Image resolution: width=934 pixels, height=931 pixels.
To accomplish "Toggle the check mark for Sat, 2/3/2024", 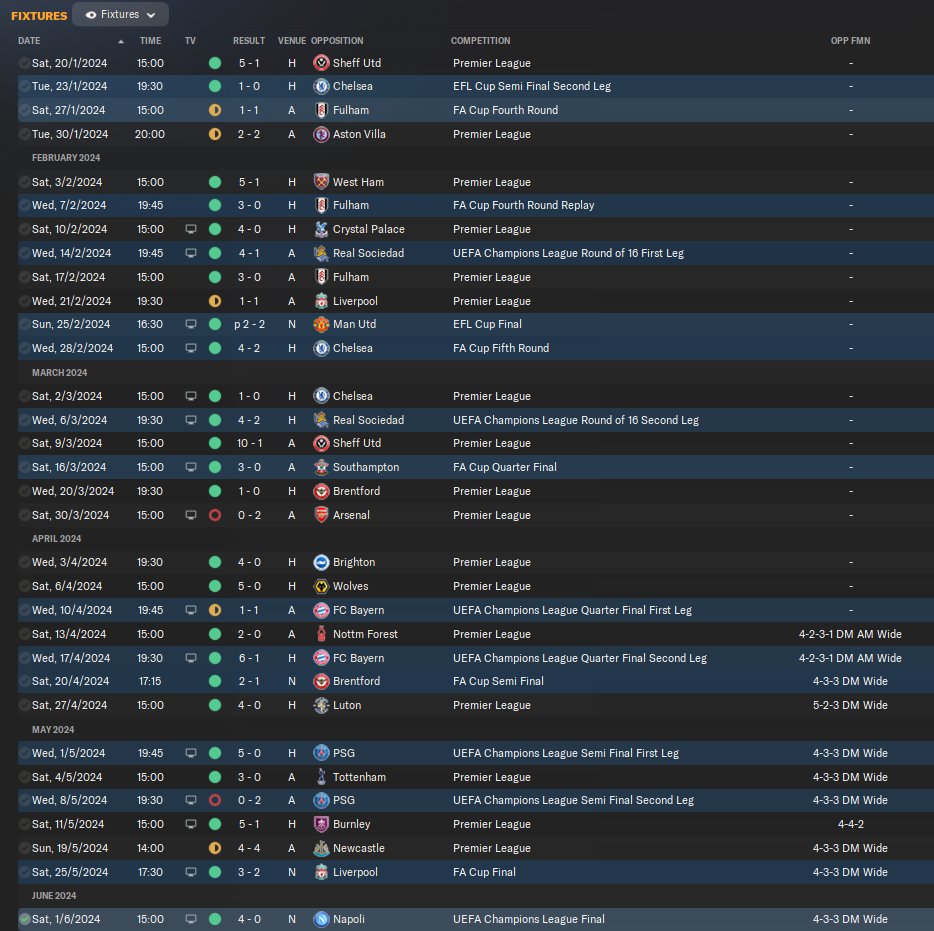I will 24,396.
